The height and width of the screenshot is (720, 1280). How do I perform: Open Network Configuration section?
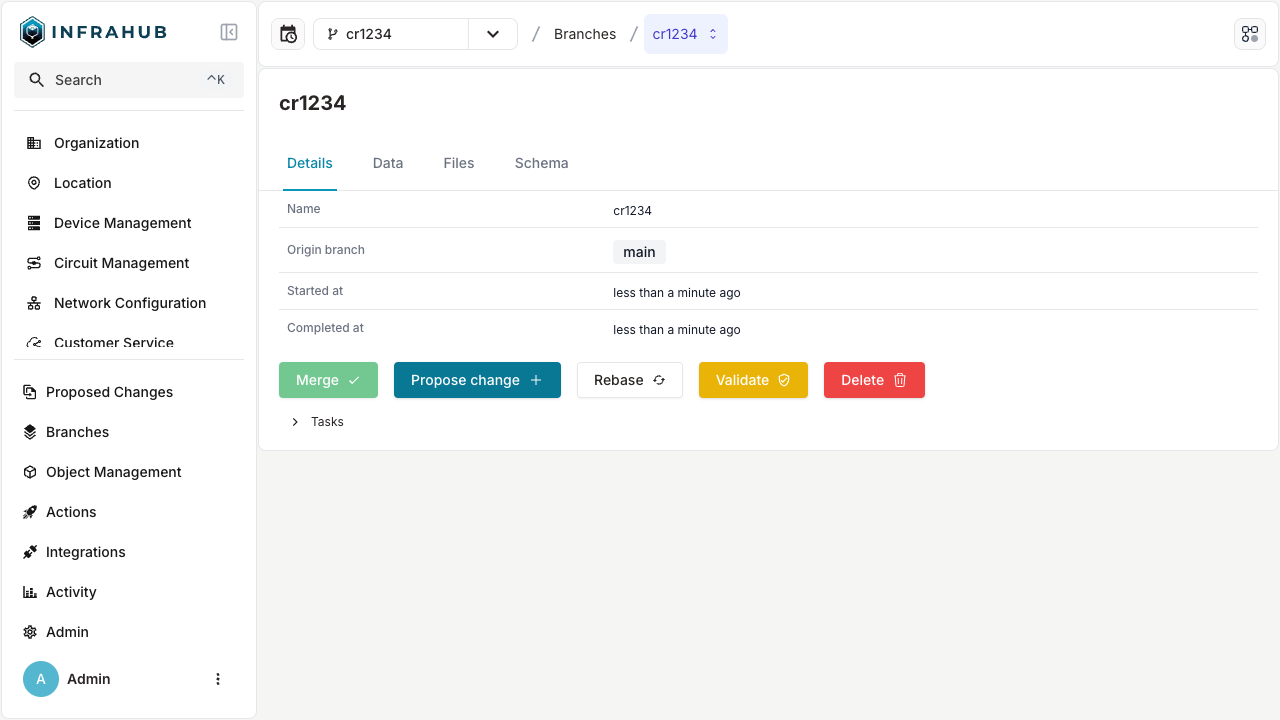[129, 303]
